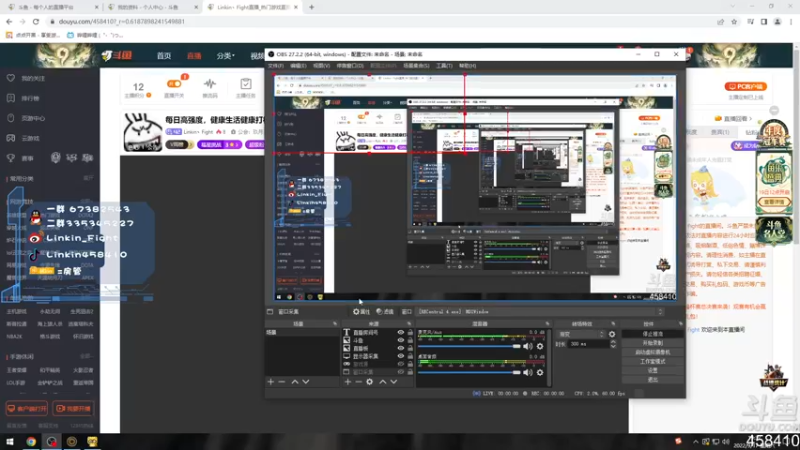Open source properties gear below OBS Sources list
Image resolution: width=800 pixels, height=450 pixels.
pyautogui.click(x=370, y=382)
